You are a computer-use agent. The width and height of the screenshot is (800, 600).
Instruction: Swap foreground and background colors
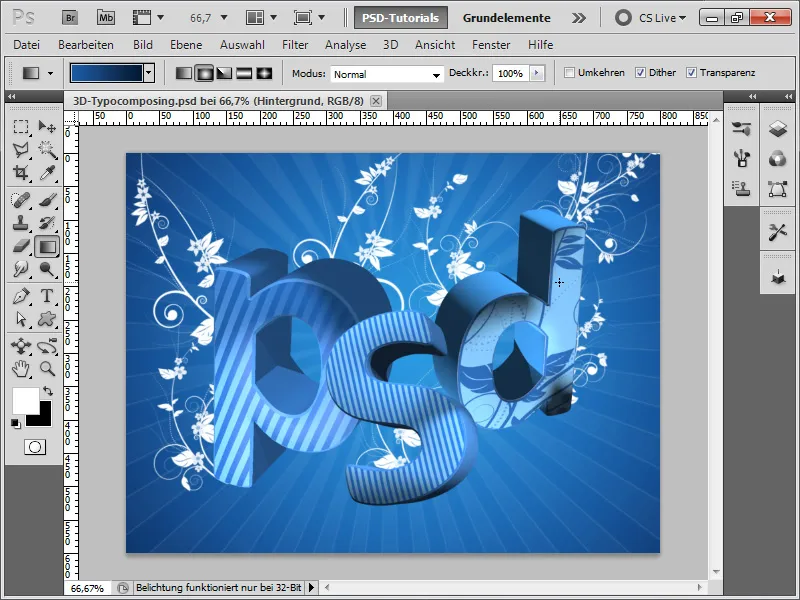point(48,391)
